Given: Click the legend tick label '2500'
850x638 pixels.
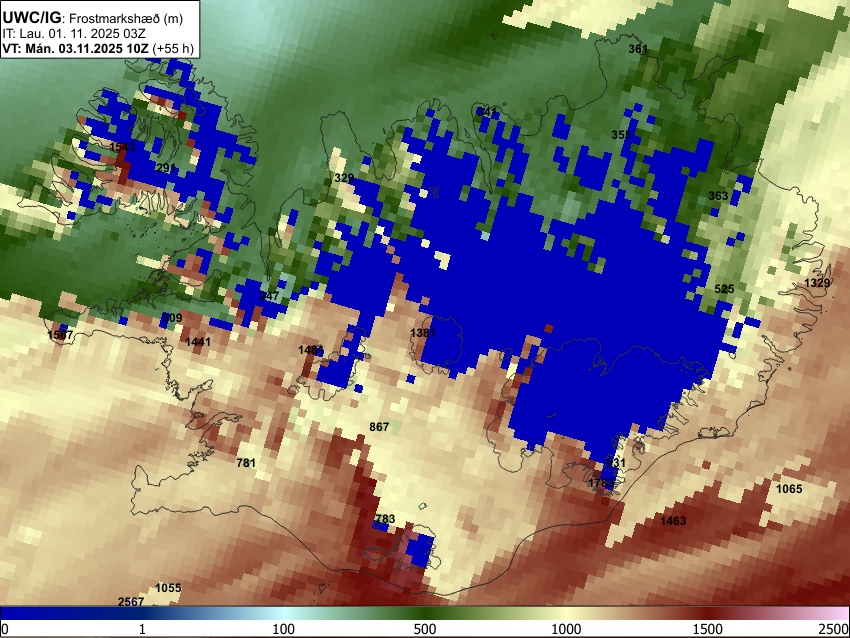Looking at the screenshot, I should click(x=834, y=629).
